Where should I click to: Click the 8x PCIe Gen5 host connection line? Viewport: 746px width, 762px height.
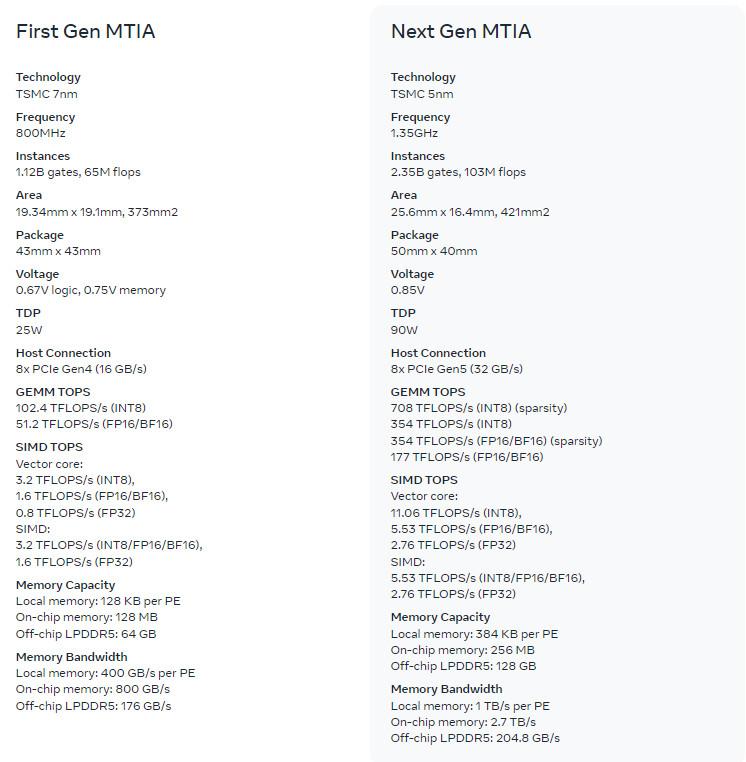457,369
